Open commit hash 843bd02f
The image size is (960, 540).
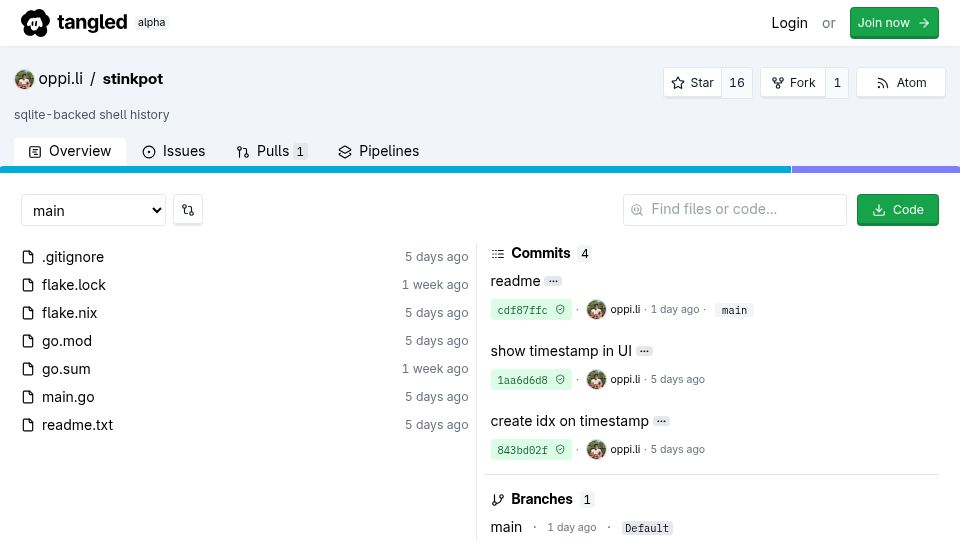click(x=522, y=449)
